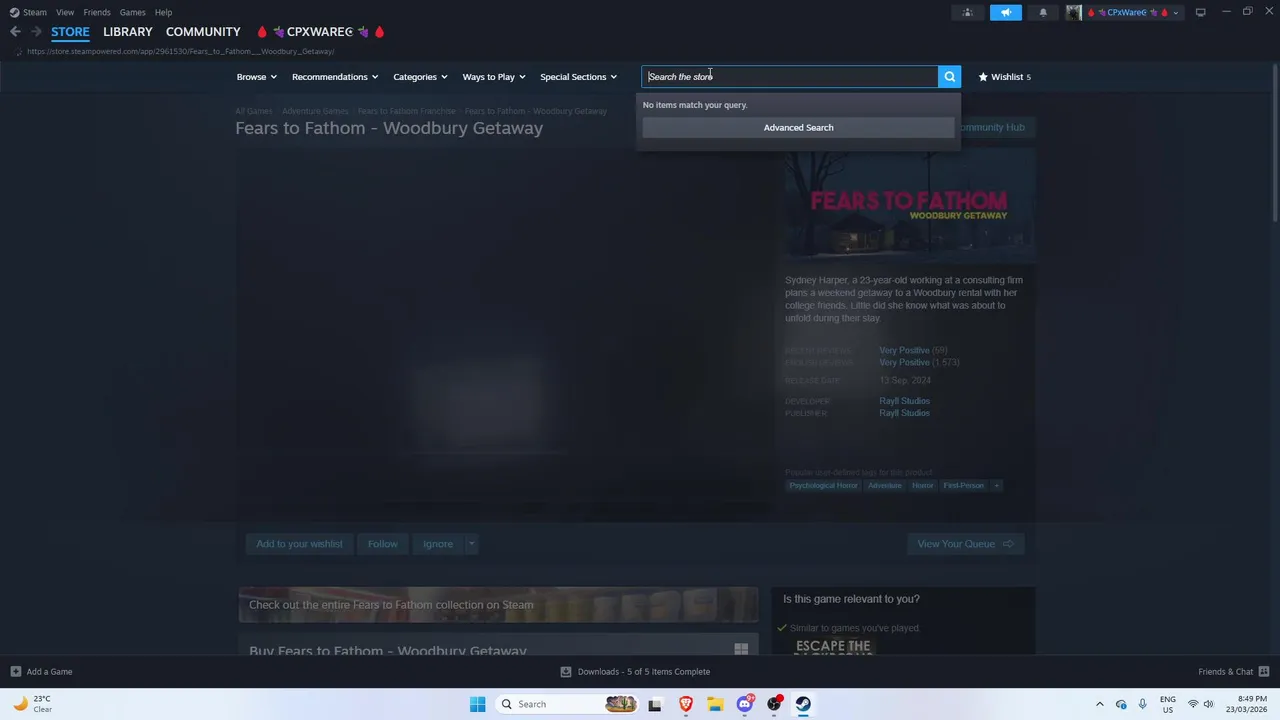
Task: Click the Horror tag
Action: (922, 485)
